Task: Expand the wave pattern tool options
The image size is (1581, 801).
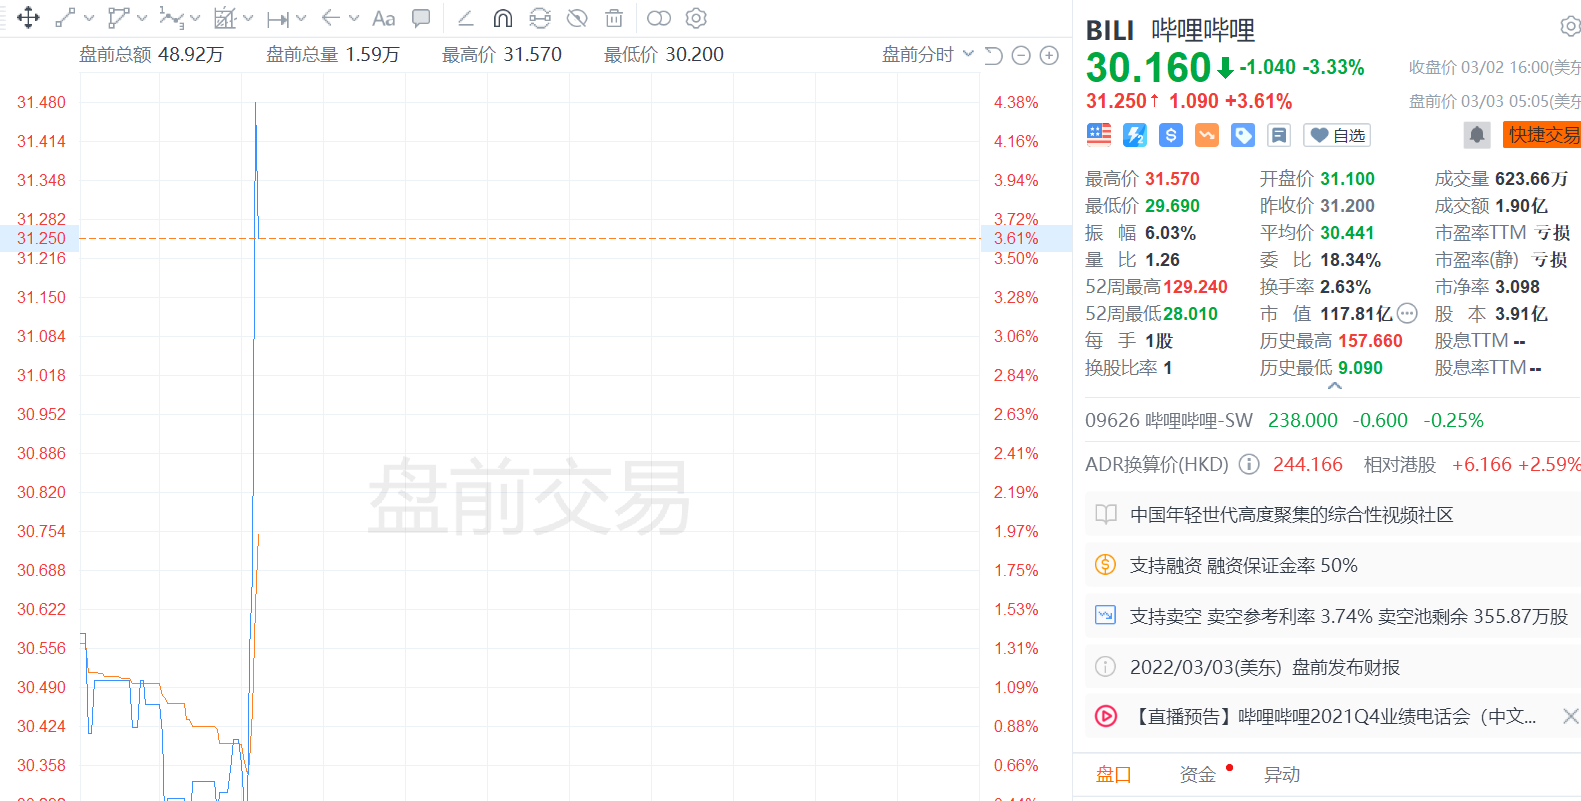Action: click(195, 18)
